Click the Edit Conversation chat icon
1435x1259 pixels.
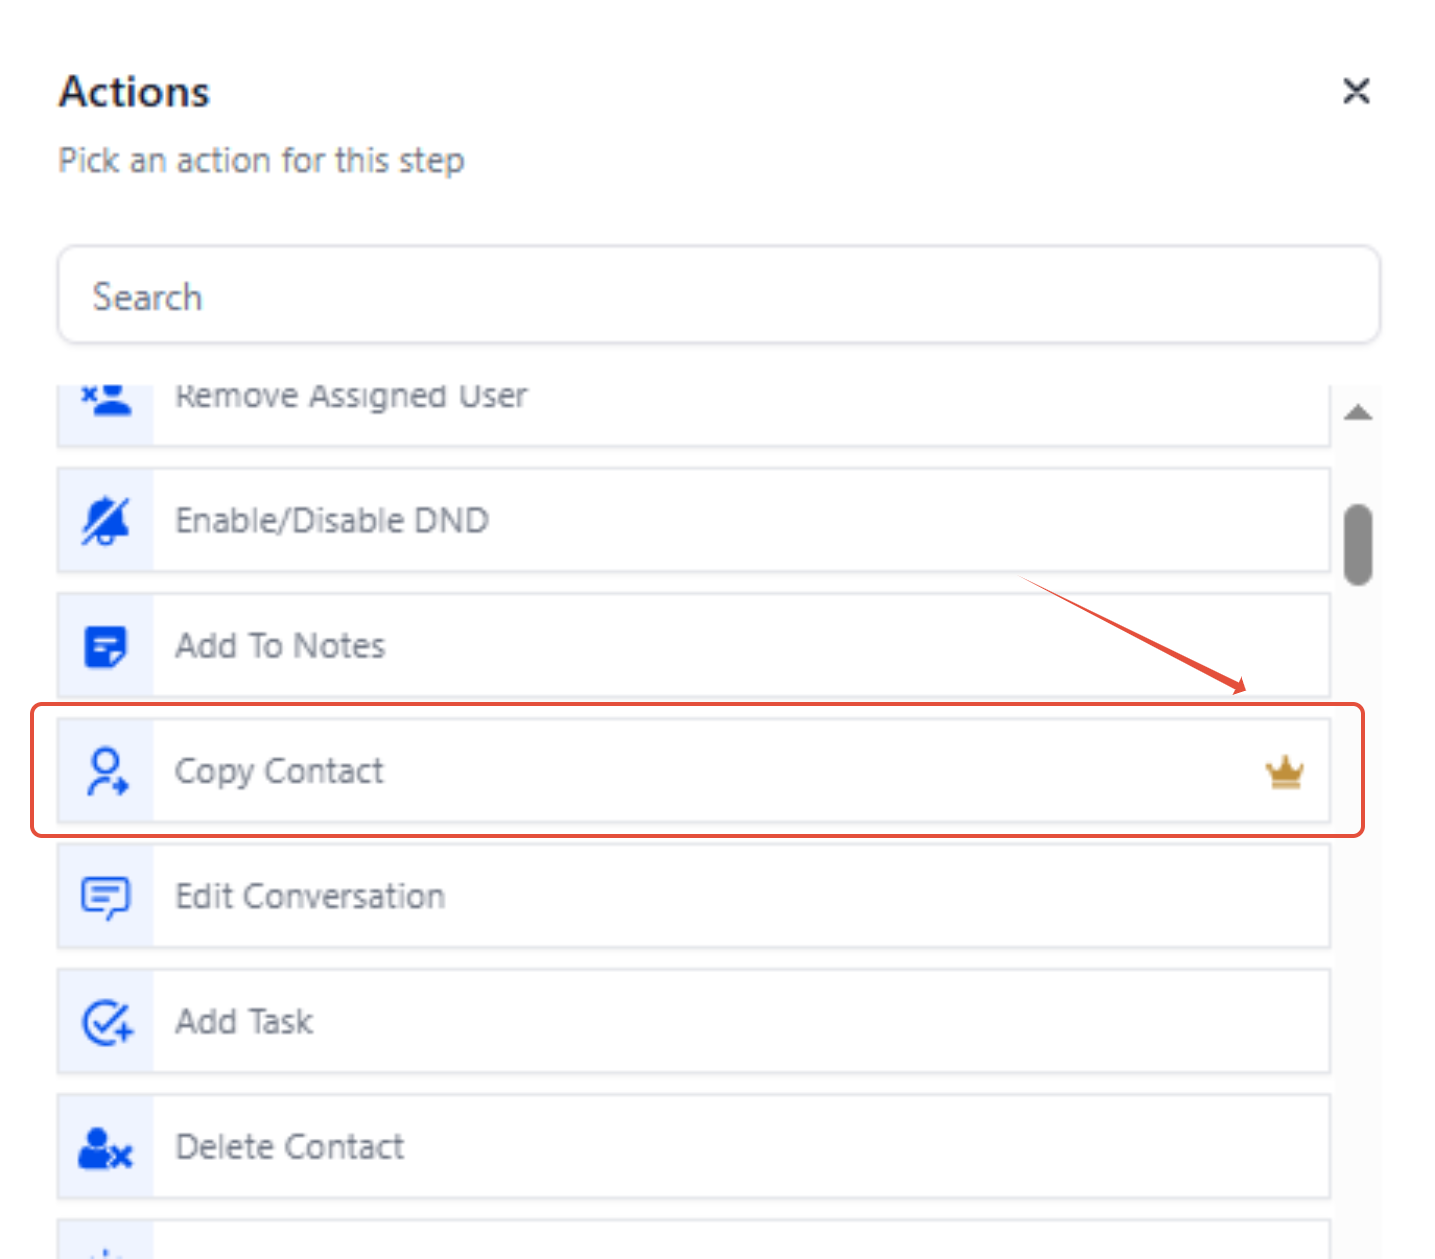106,897
